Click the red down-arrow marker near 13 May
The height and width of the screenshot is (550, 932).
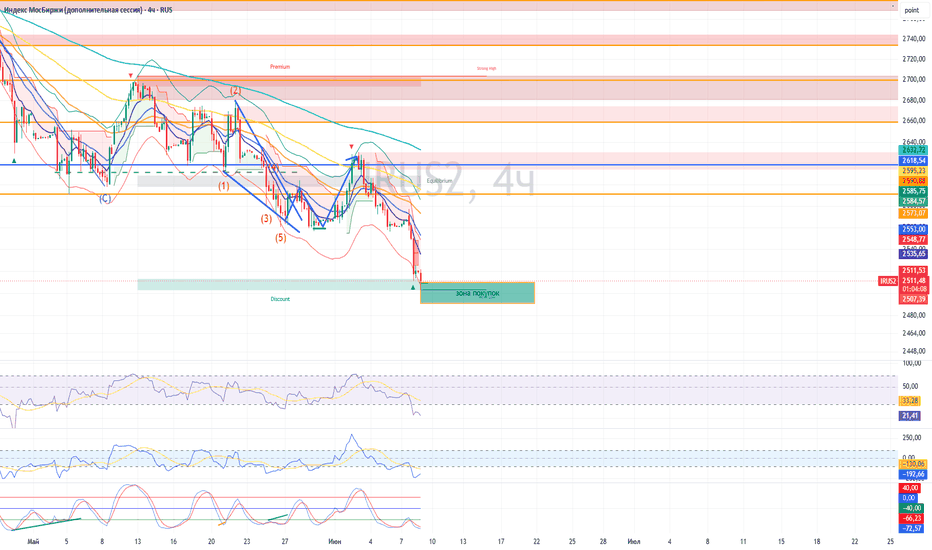click(131, 76)
